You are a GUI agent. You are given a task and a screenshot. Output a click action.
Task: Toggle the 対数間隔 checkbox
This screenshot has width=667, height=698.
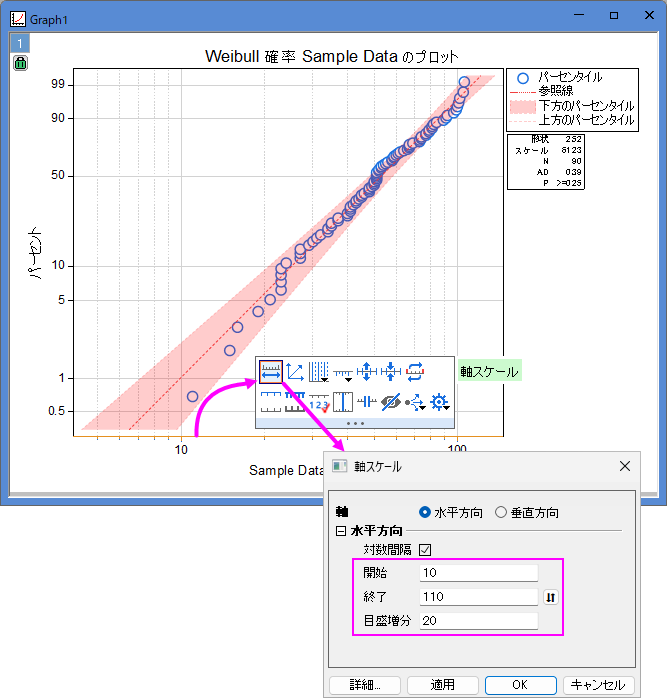click(425, 550)
